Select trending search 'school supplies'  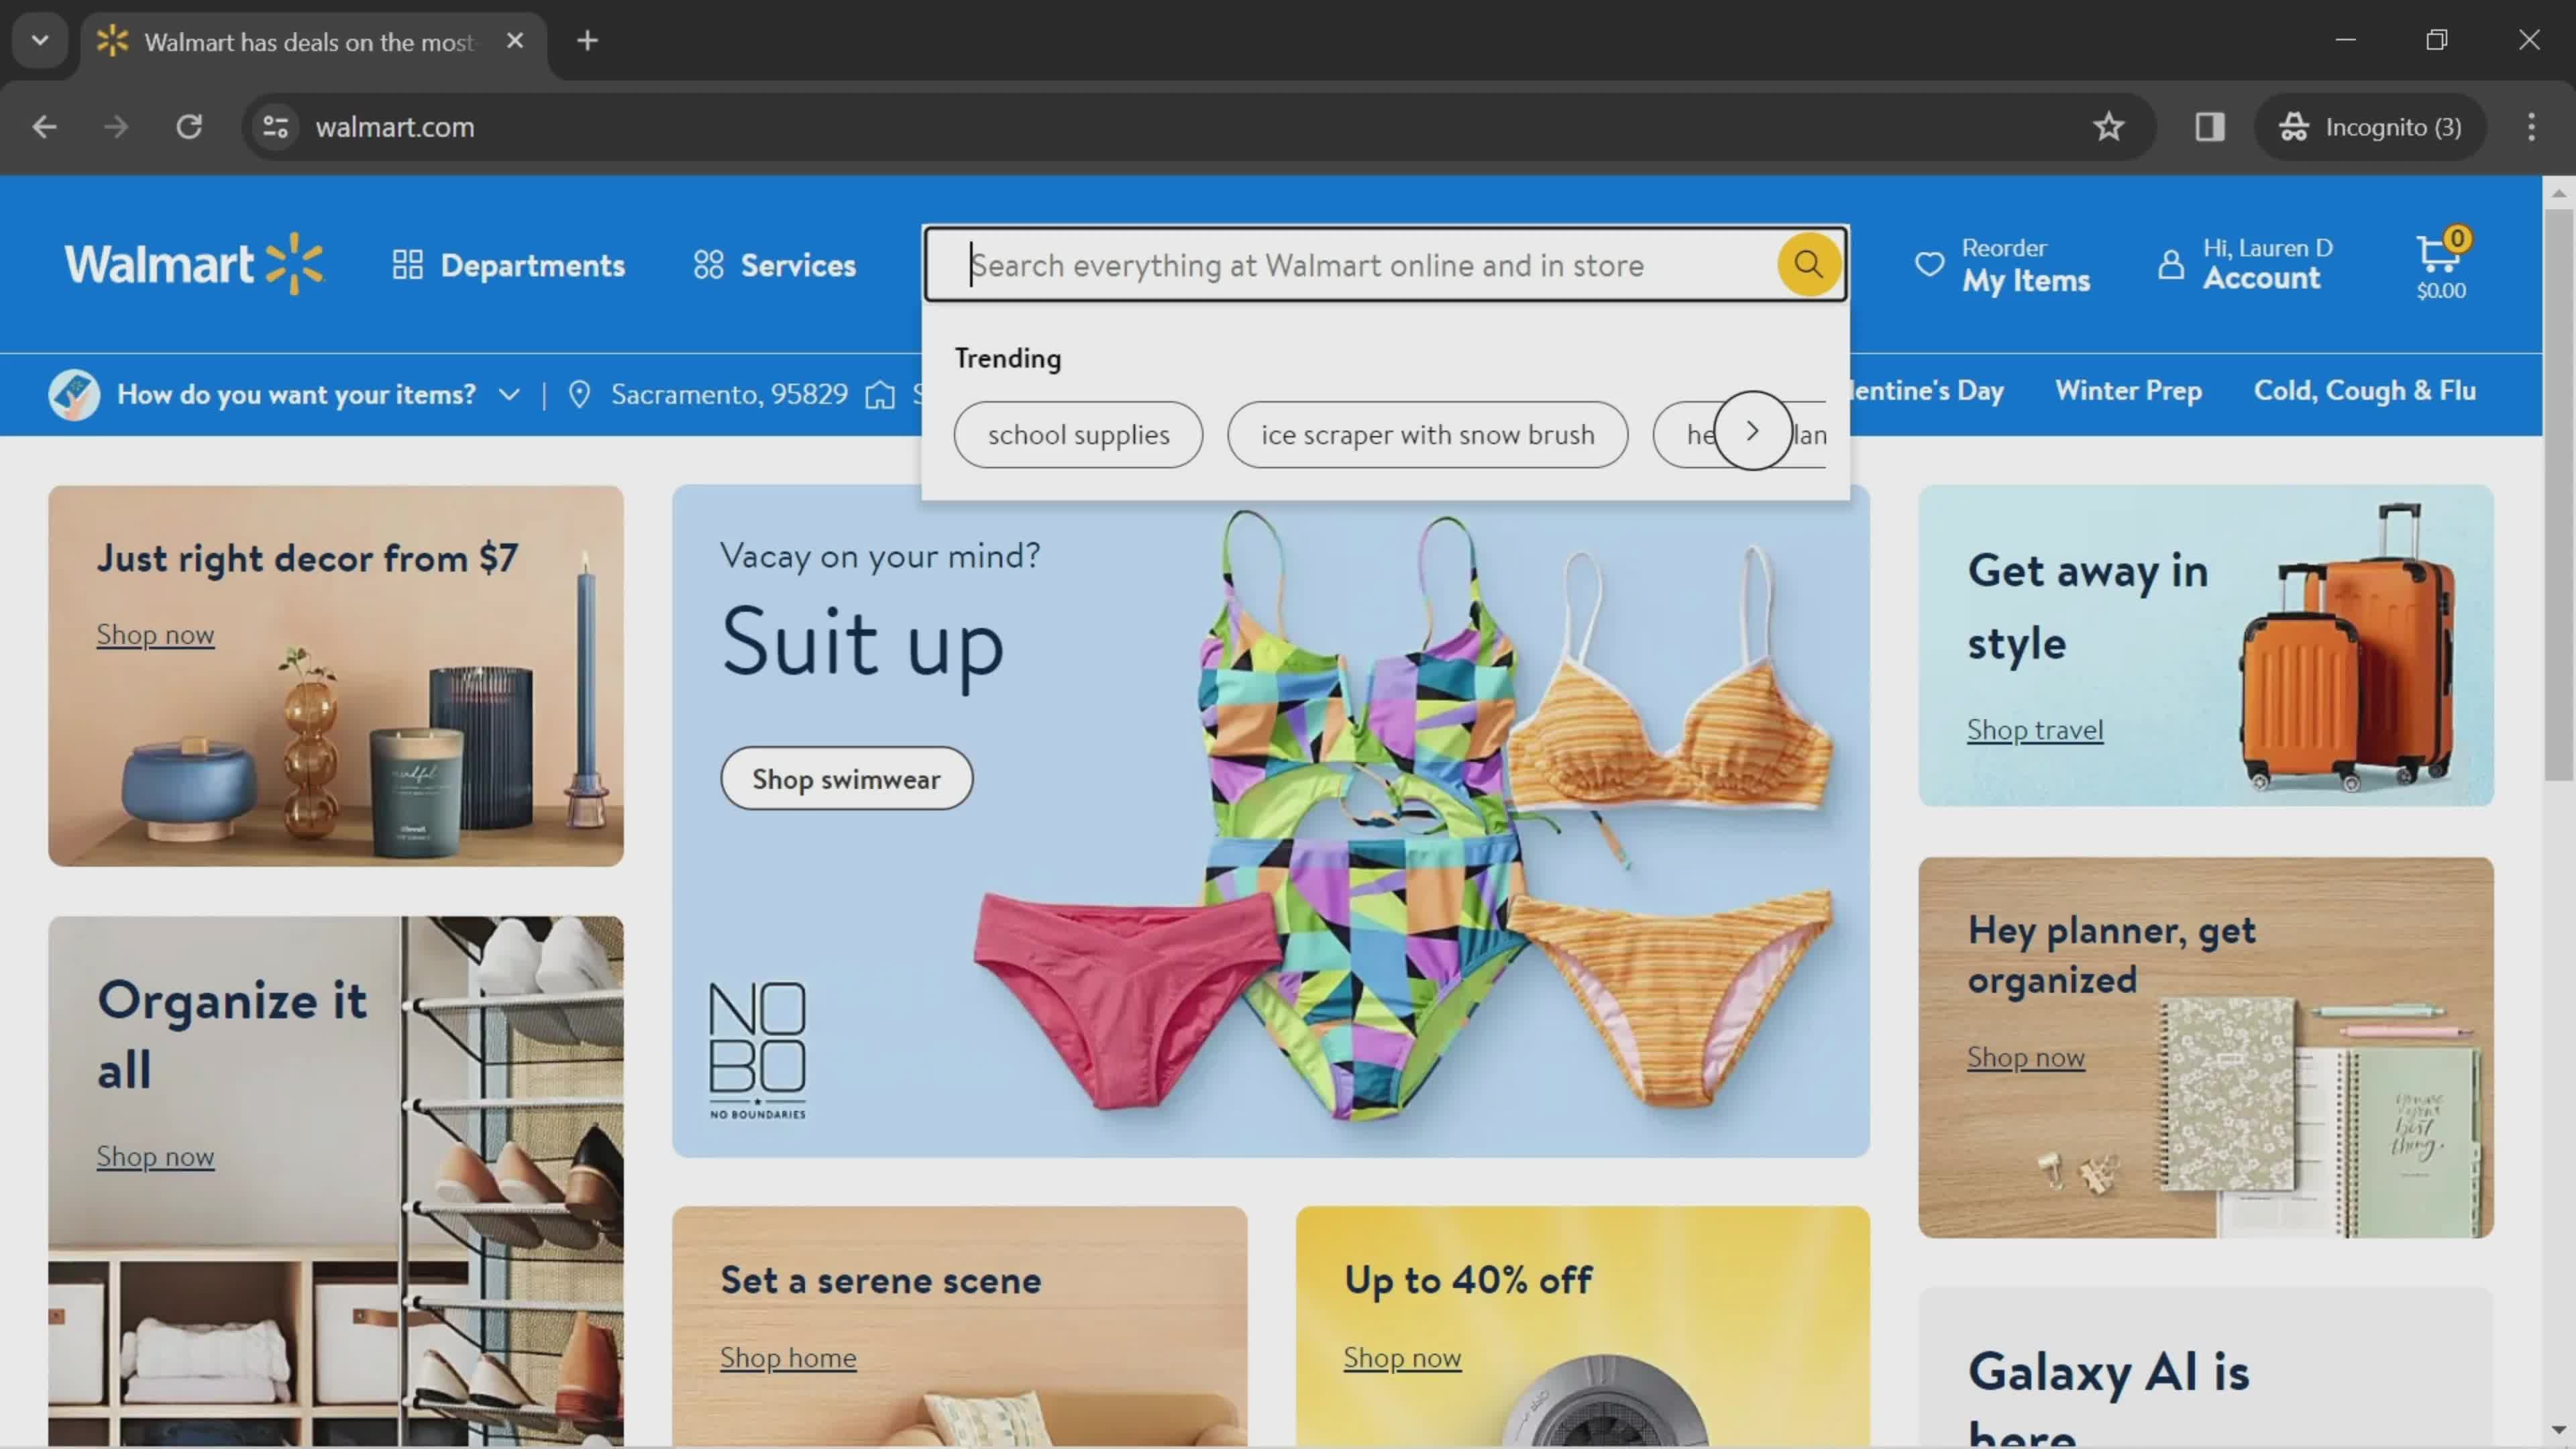tap(1078, 435)
